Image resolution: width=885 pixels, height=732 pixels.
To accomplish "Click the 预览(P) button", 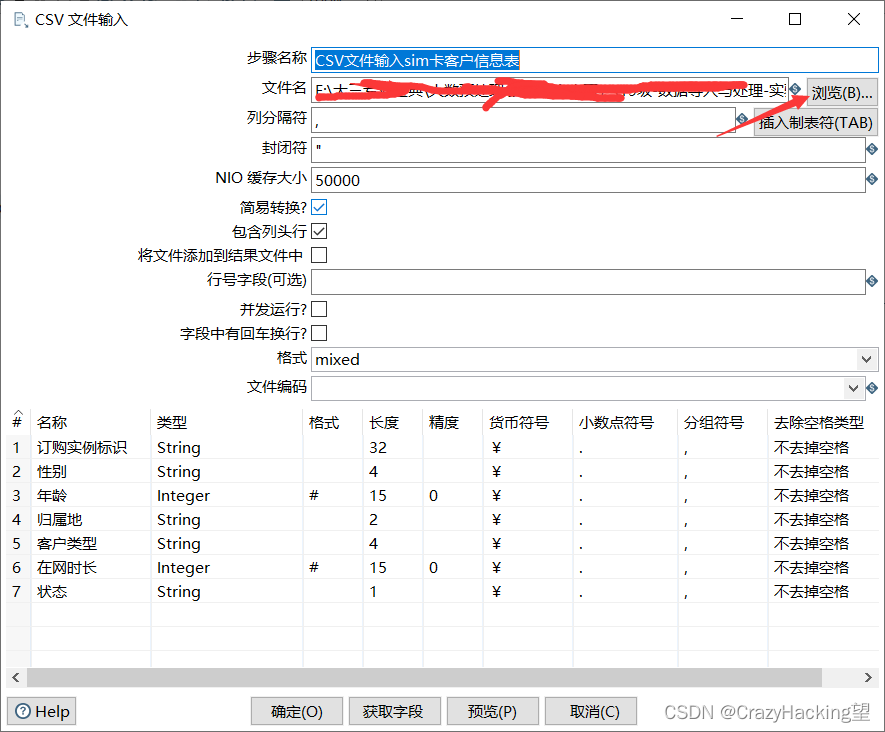I will click(492, 711).
